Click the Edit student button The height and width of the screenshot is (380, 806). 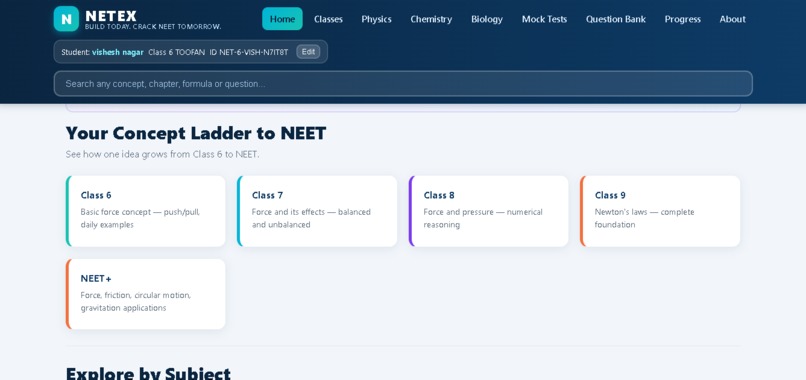pos(308,52)
